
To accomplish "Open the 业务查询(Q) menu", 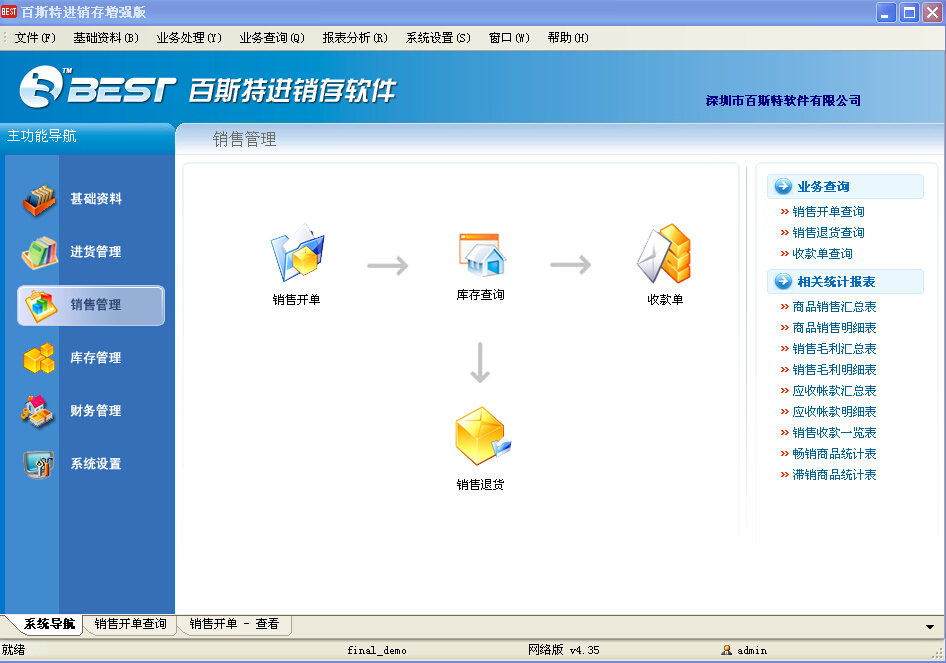I will point(272,38).
